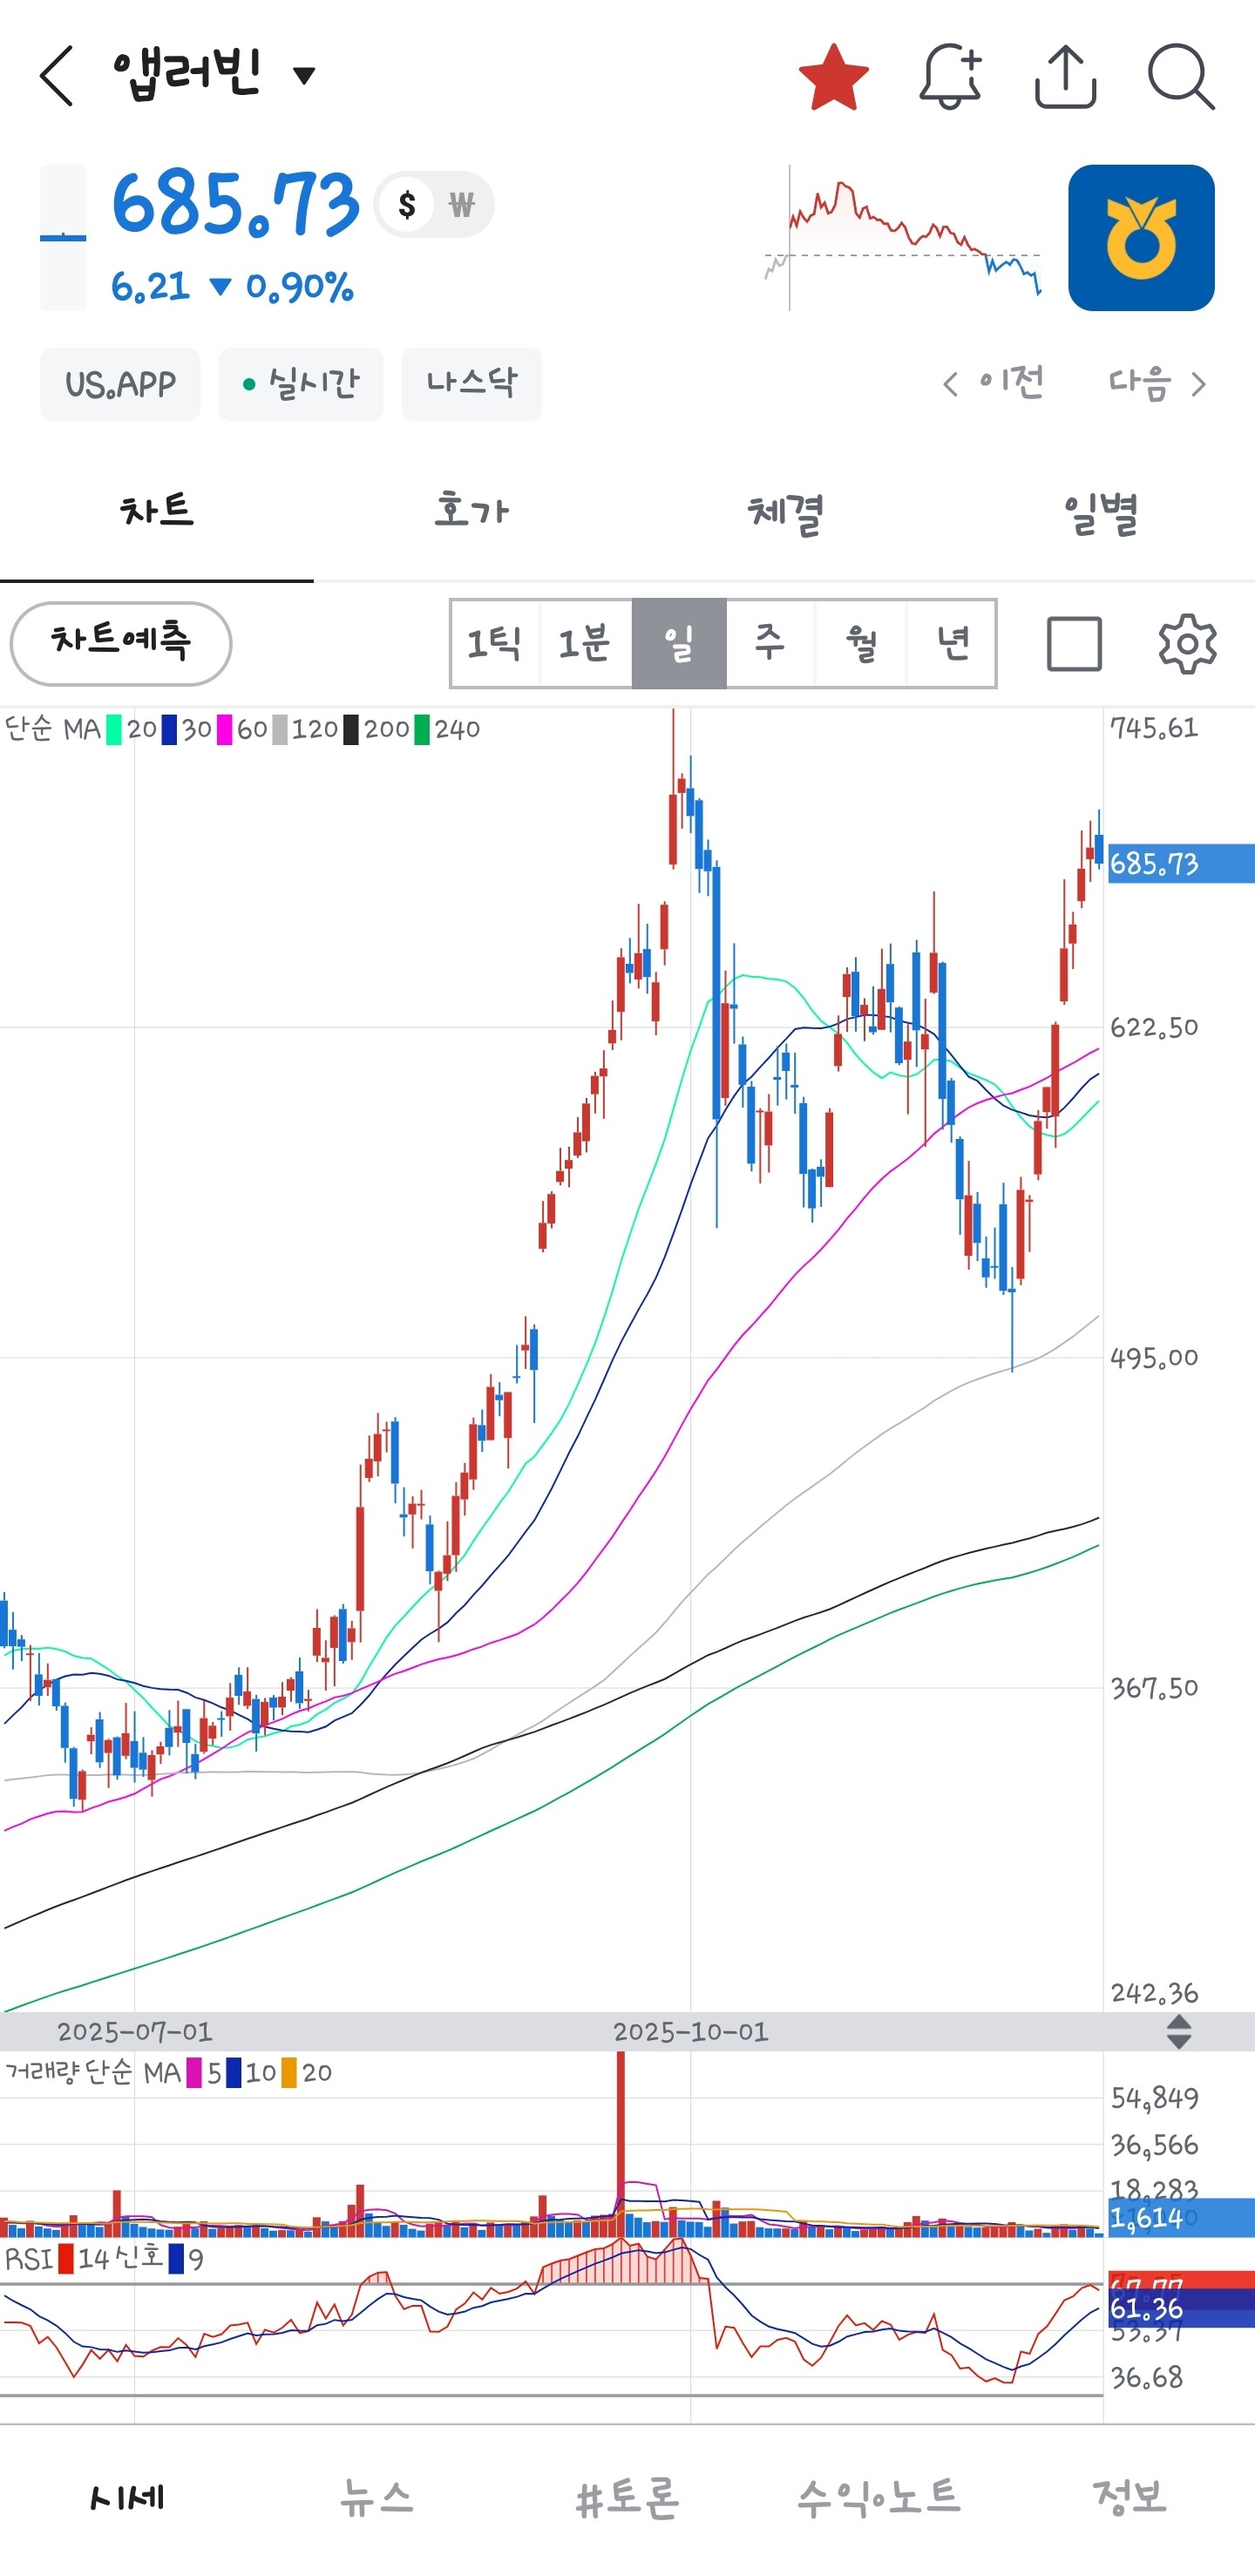The width and height of the screenshot is (1255, 2576).
Task: Tap the 나스닥 exchange chip
Action: [x=472, y=384]
